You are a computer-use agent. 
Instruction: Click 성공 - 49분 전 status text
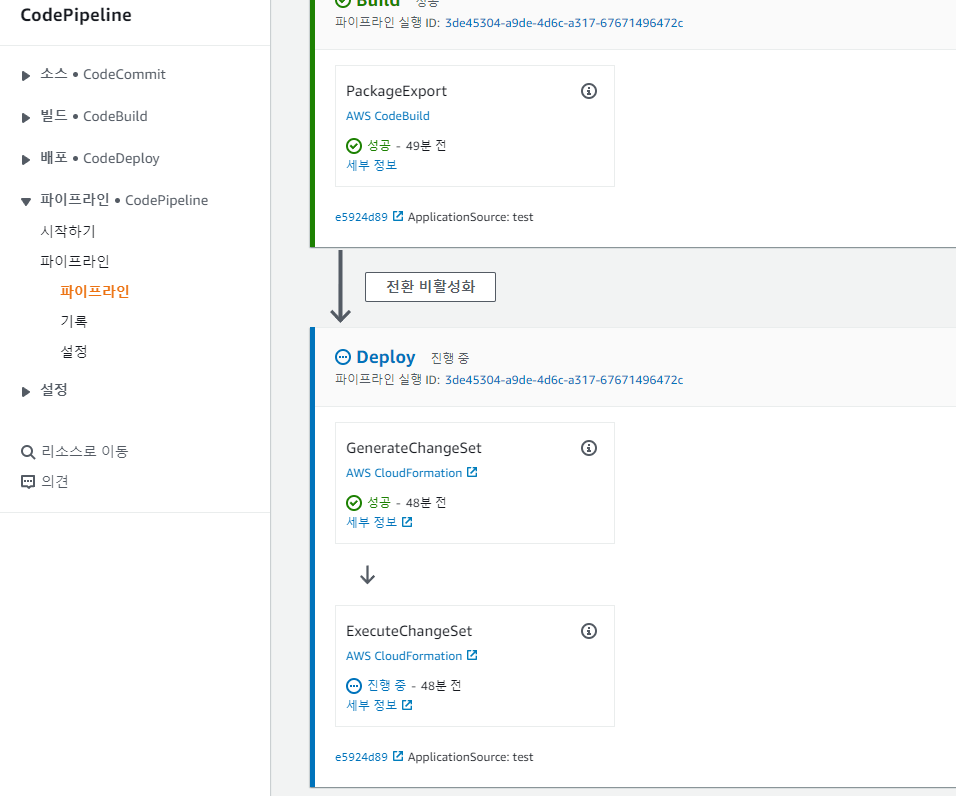[x=406, y=146]
